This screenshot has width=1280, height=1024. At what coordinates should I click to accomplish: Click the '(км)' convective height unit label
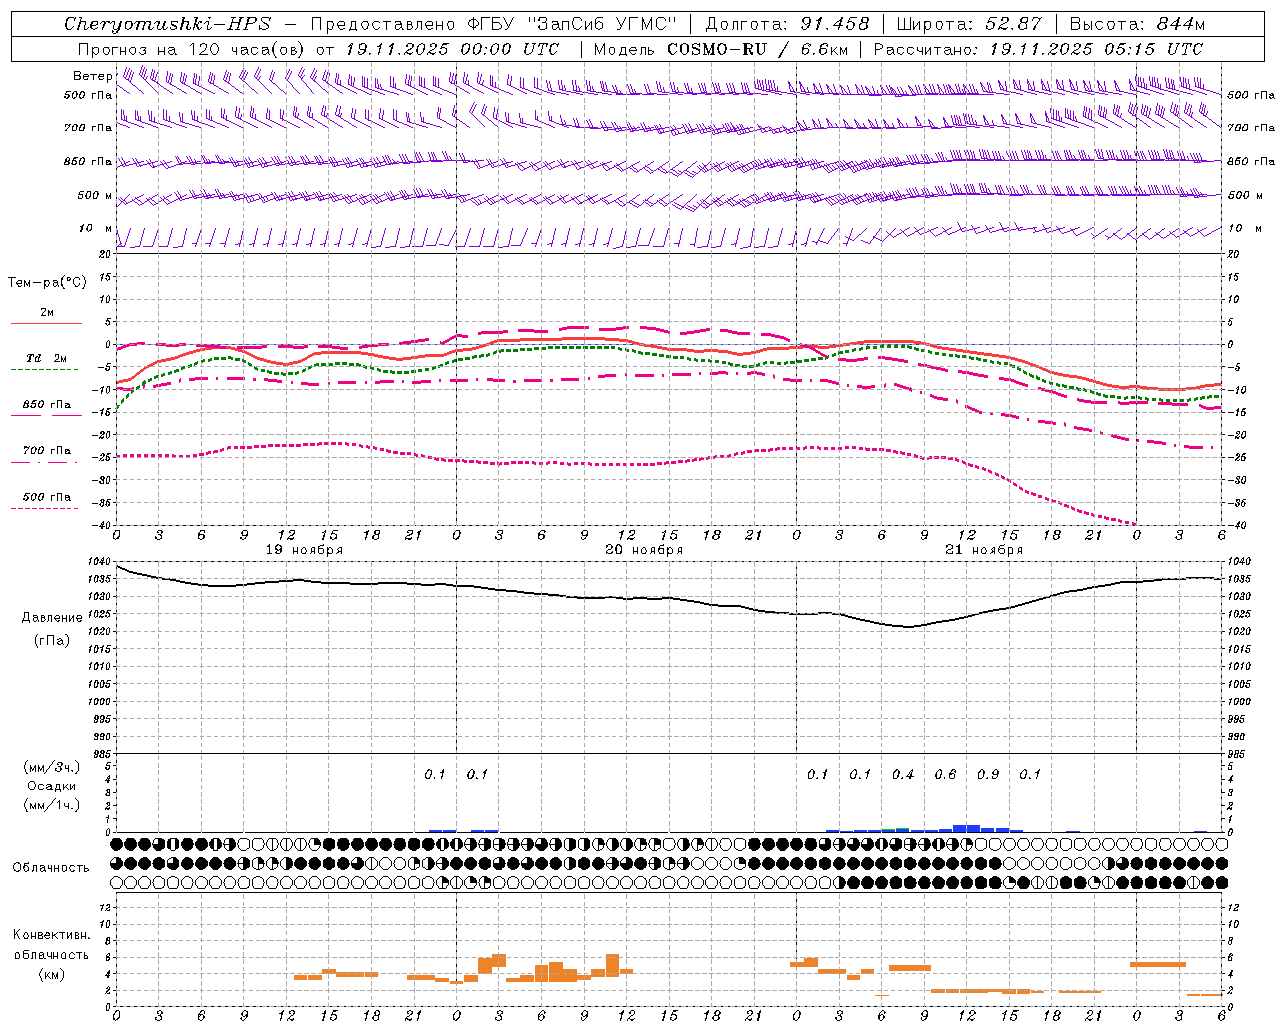pos(52,974)
